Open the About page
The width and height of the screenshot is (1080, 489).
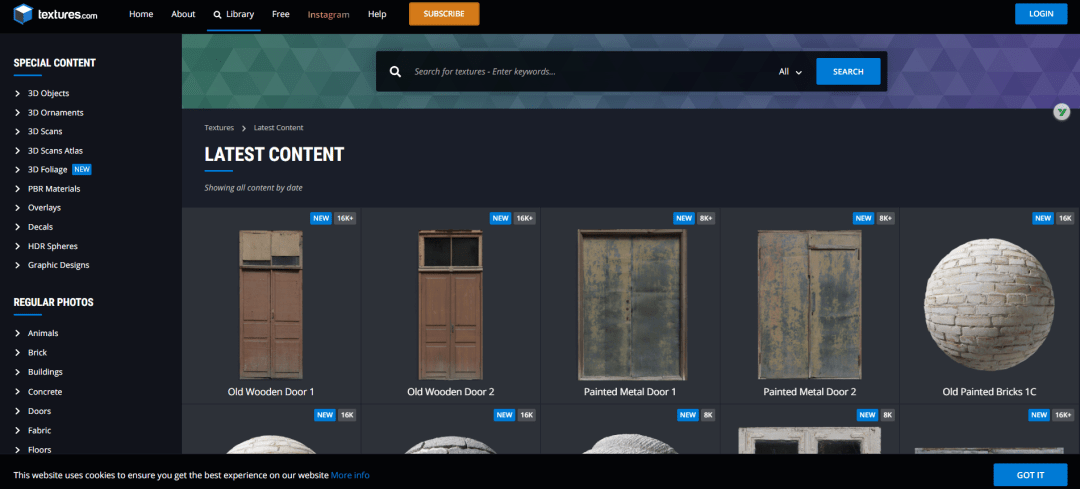(x=183, y=14)
